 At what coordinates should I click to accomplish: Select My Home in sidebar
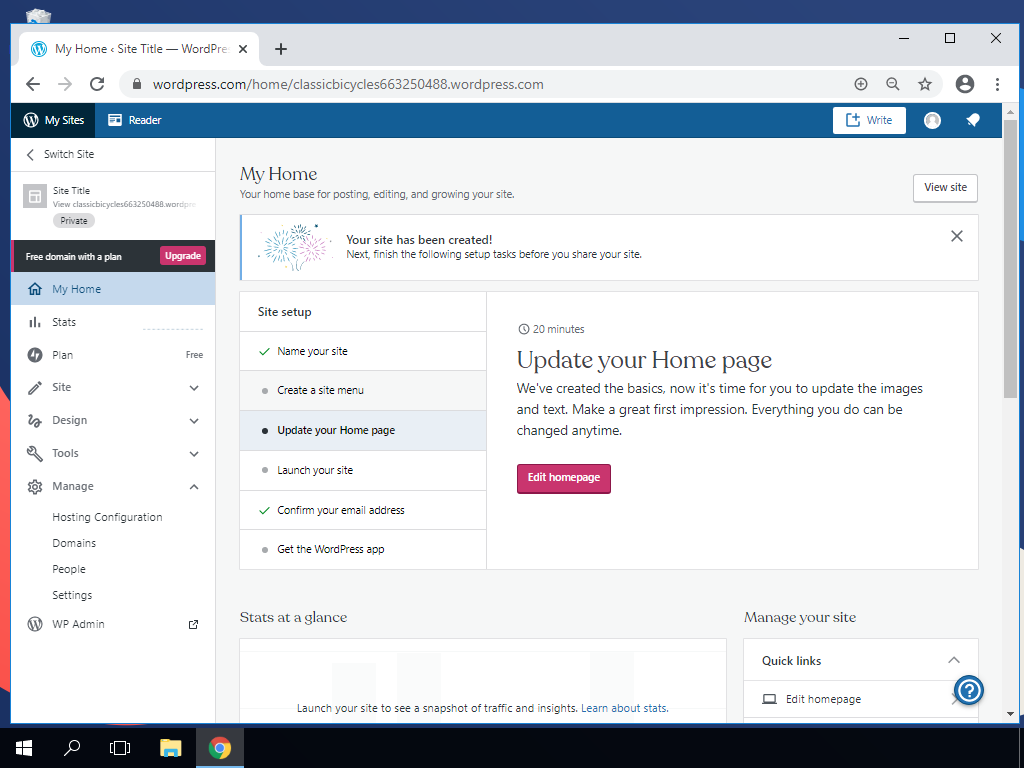113,289
